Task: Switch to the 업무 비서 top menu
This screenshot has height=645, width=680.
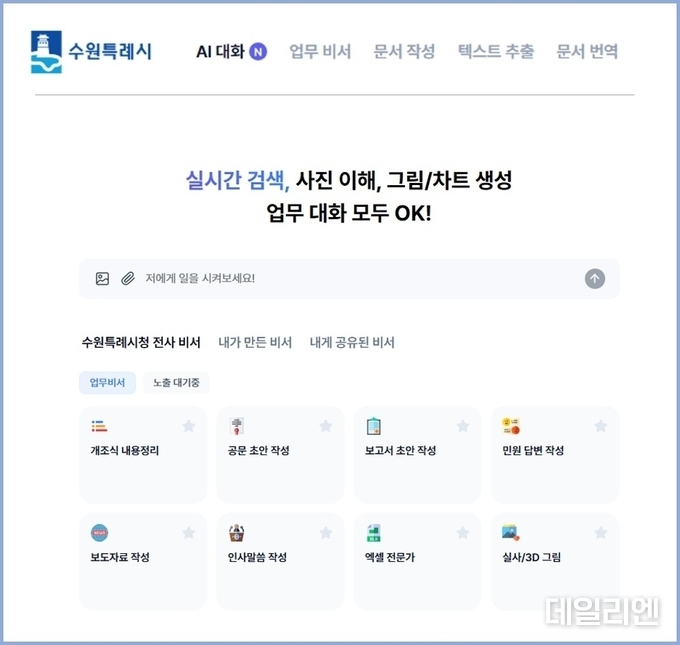Action: 320,52
